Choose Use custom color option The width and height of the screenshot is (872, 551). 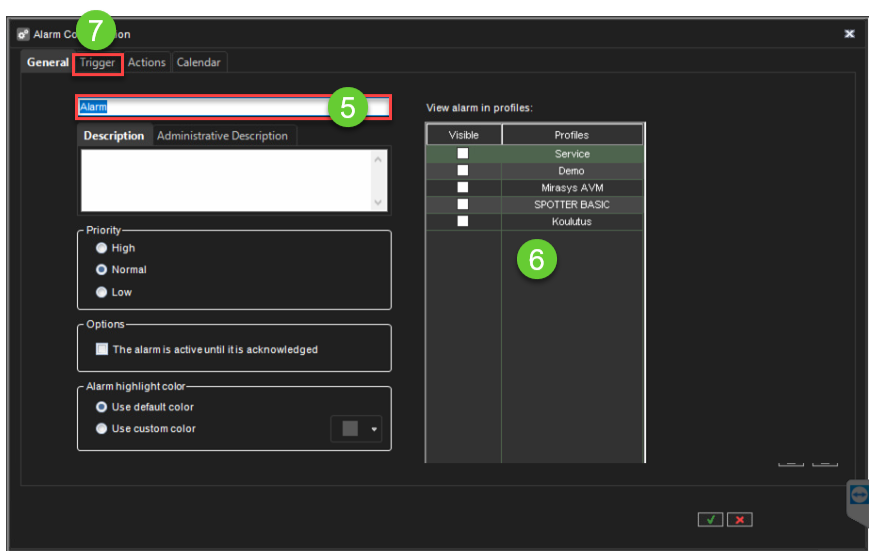coord(102,429)
